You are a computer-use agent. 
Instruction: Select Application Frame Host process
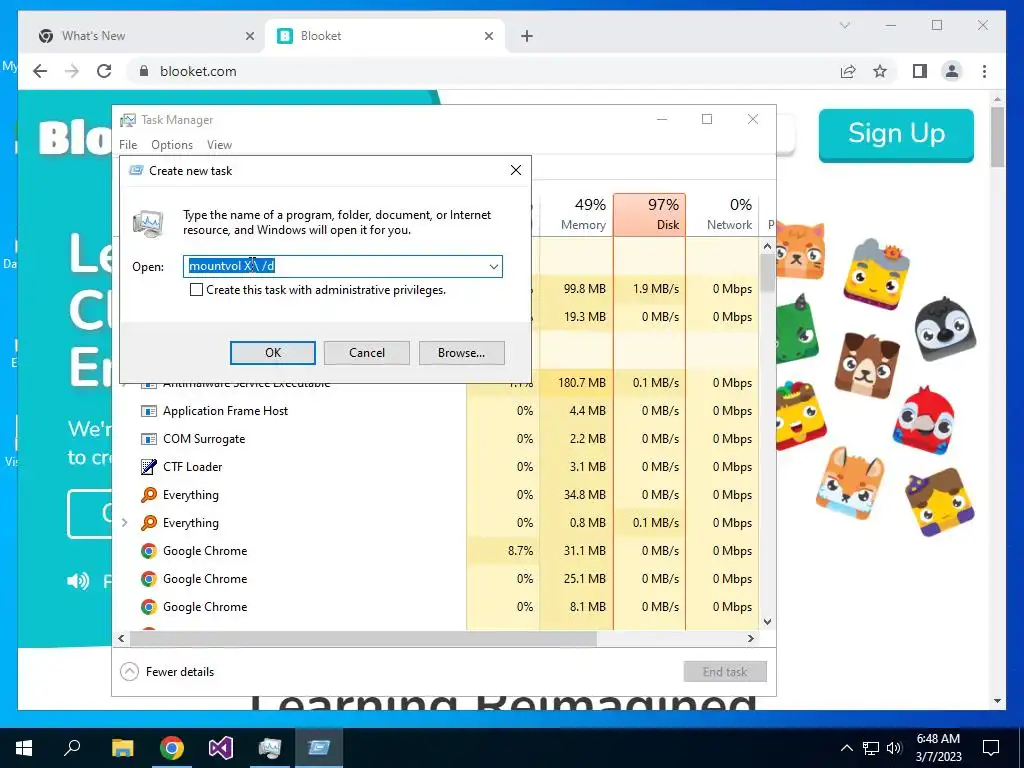pyautogui.click(x=436, y=411)
